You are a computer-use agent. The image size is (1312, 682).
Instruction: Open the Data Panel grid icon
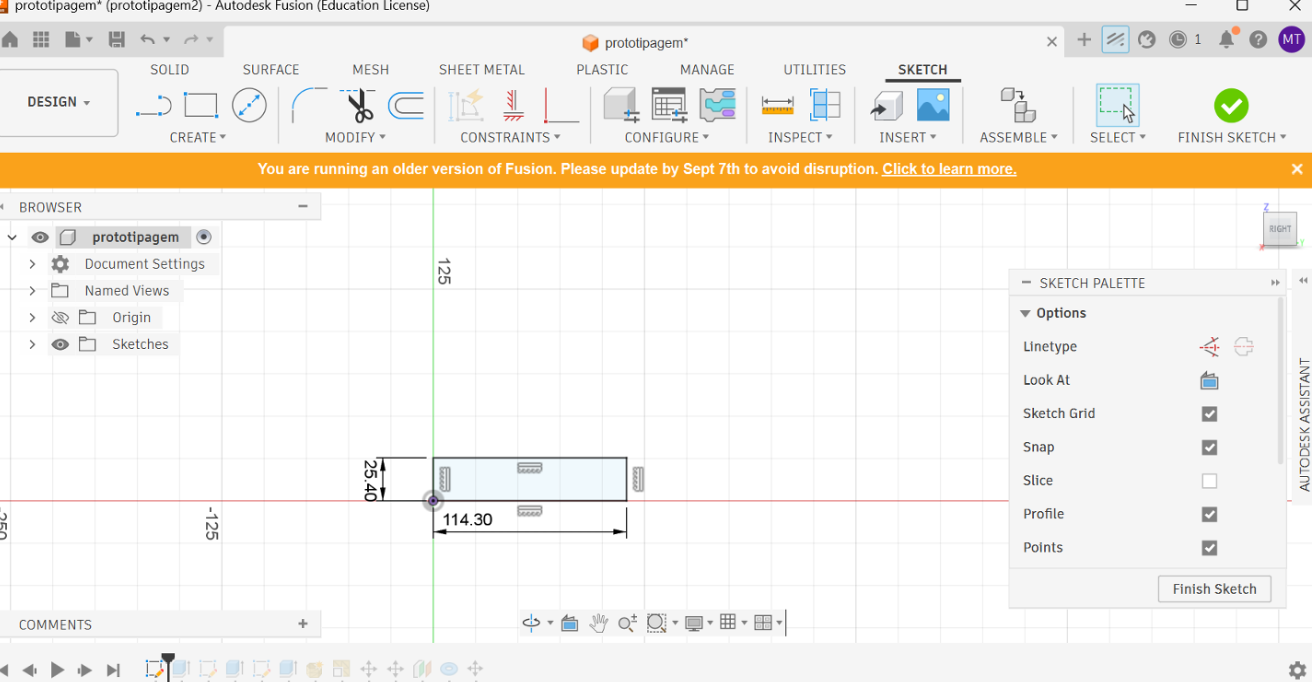point(41,40)
